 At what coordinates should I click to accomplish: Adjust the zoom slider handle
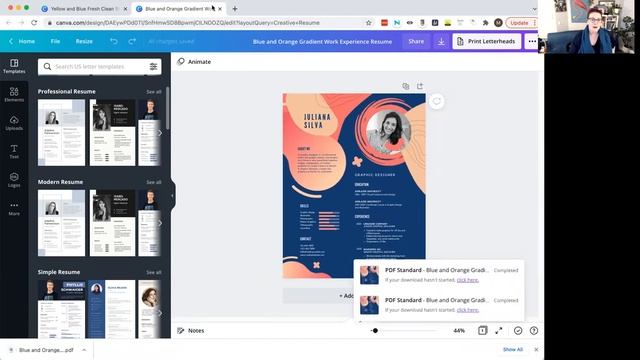coord(375,331)
